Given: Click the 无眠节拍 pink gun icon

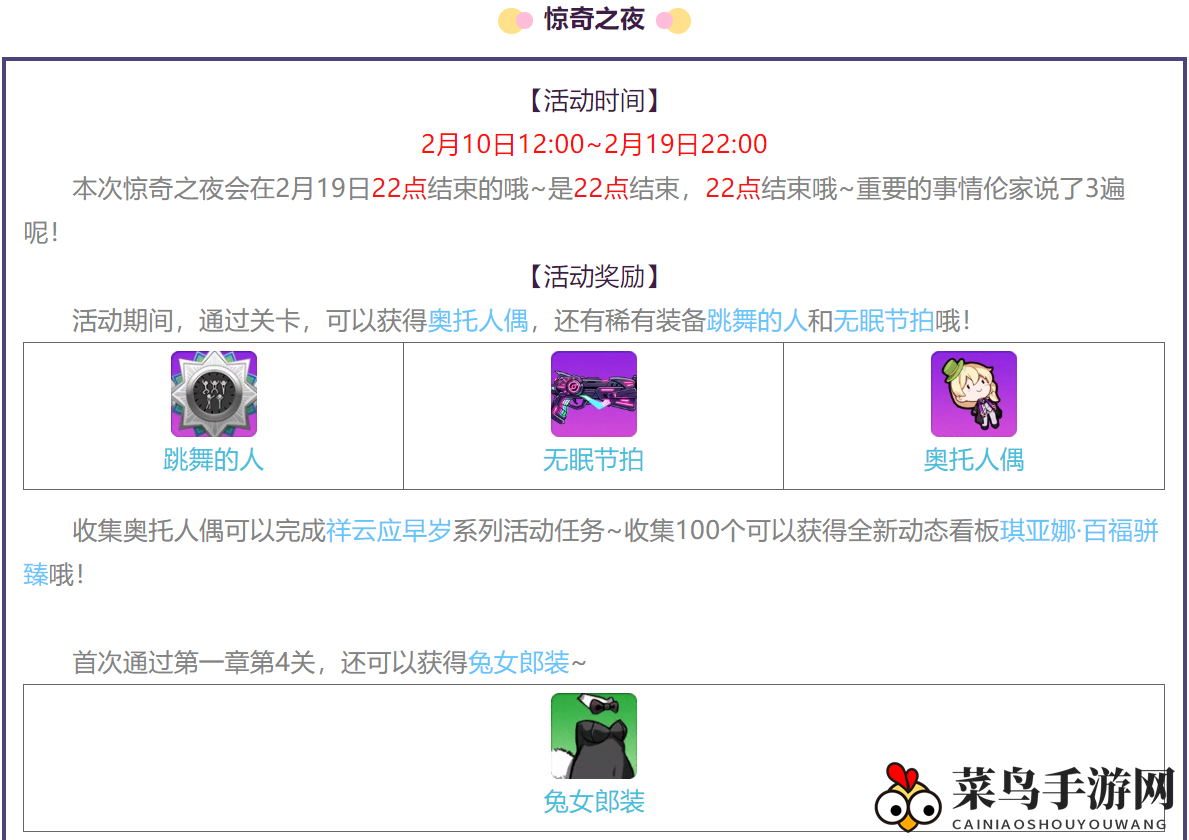Looking at the screenshot, I should pyautogui.click(x=594, y=394).
